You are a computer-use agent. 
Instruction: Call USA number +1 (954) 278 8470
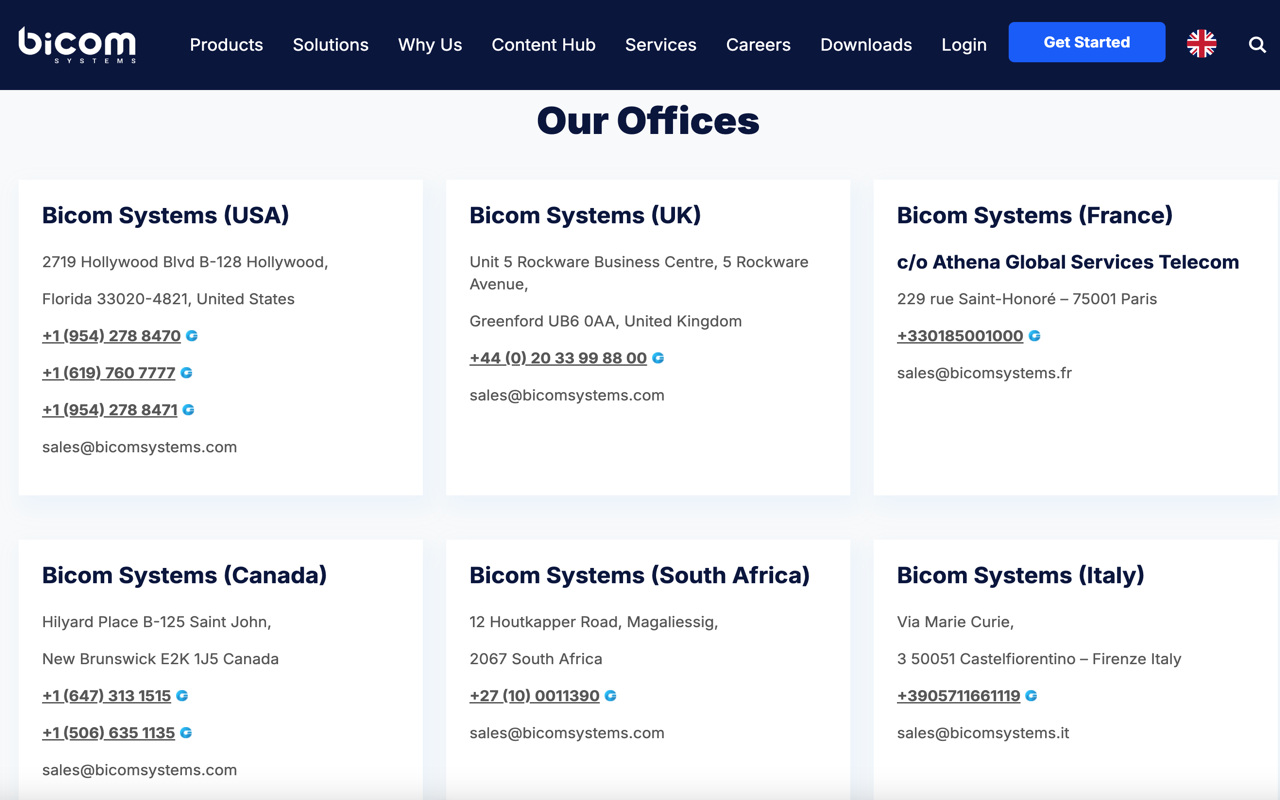click(x=111, y=336)
